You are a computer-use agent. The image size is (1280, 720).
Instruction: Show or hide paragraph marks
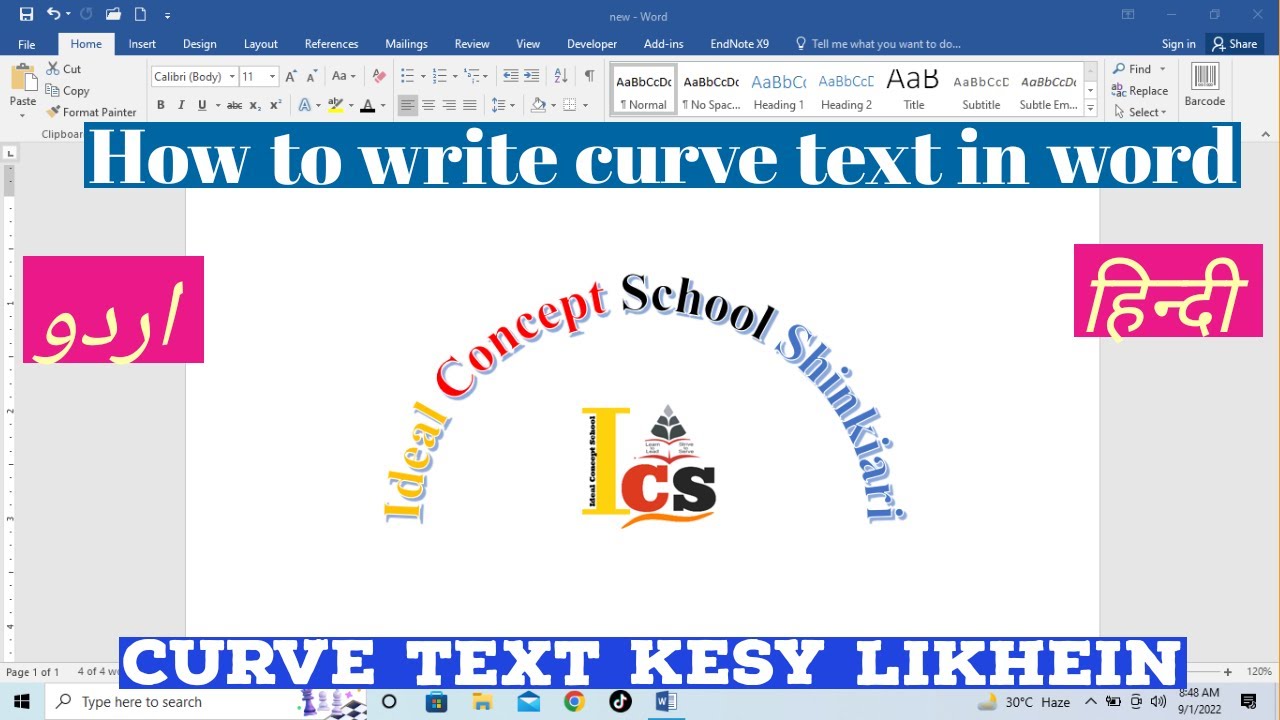pyautogui.click(x=589, y=76)
